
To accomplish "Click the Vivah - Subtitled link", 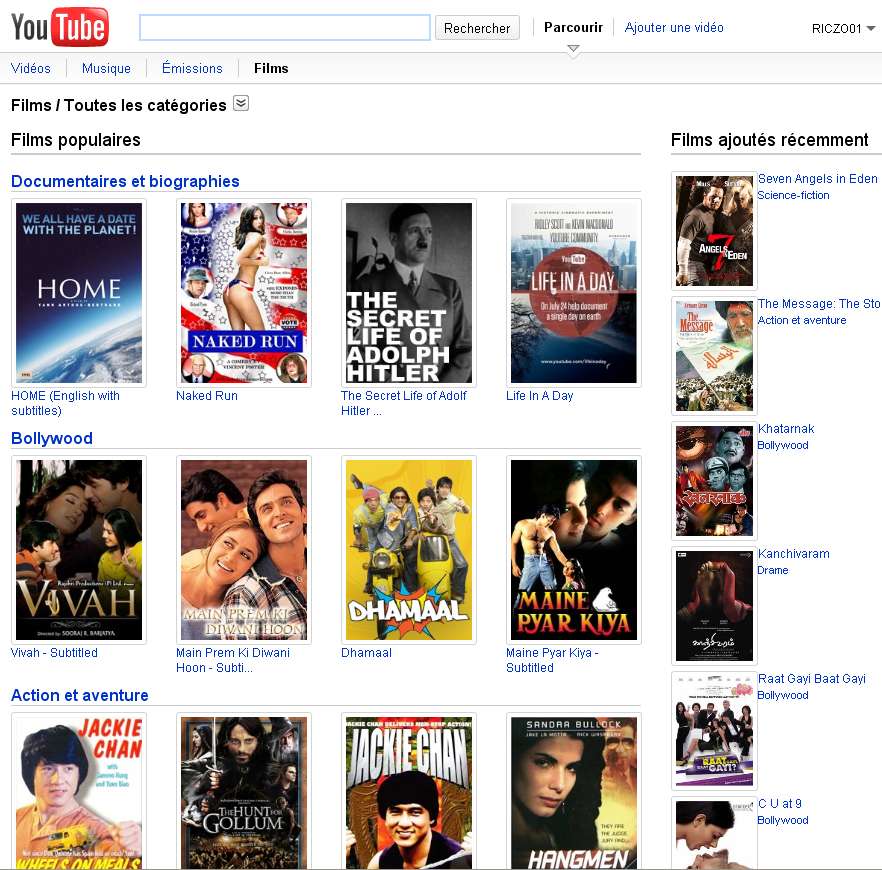I will pos(53,652).
